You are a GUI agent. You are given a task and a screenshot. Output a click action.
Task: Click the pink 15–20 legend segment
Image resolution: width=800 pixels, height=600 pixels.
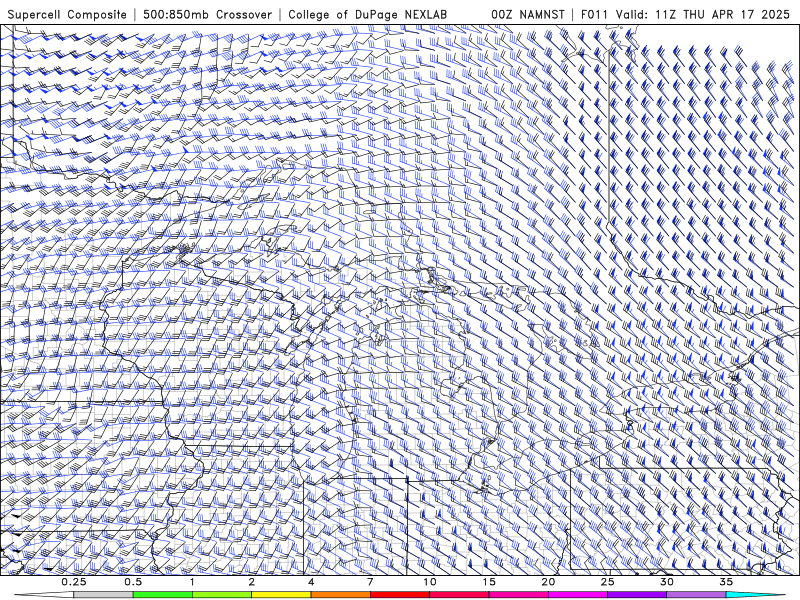pyautogui.click(x=518, y=595)
